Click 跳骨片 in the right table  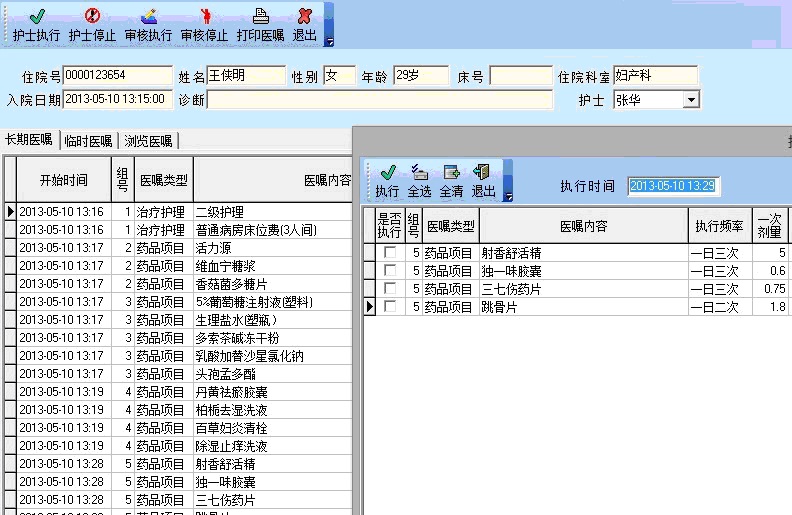[499, 306]
